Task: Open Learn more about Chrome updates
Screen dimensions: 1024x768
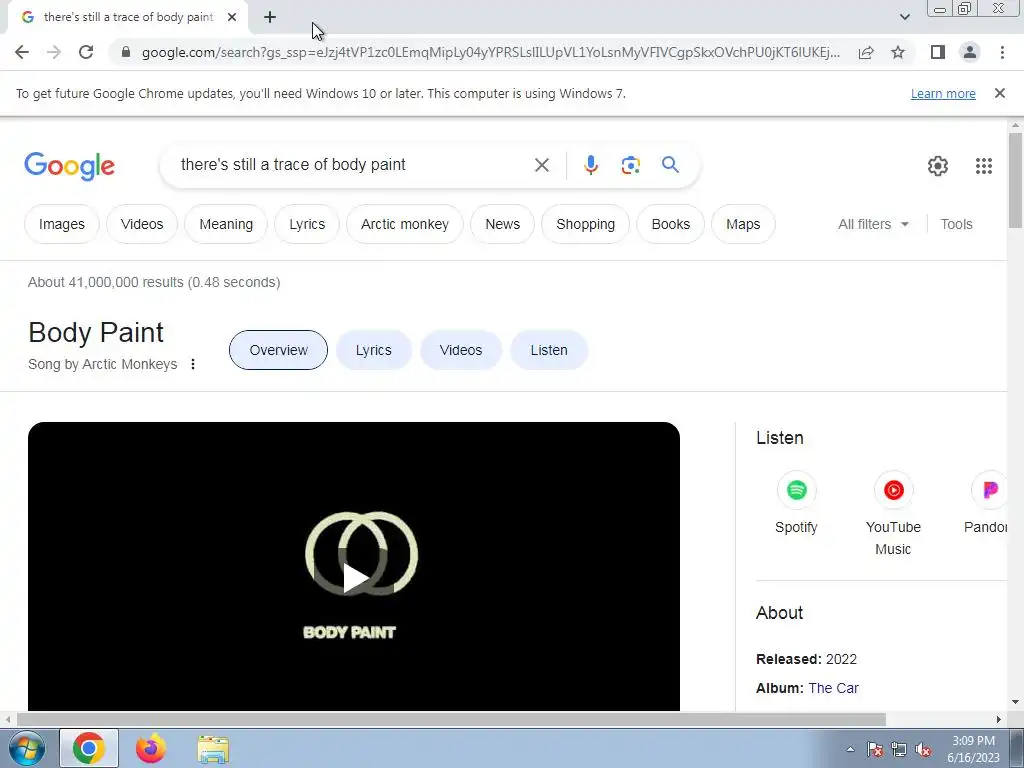Action: tap(943, 93)
